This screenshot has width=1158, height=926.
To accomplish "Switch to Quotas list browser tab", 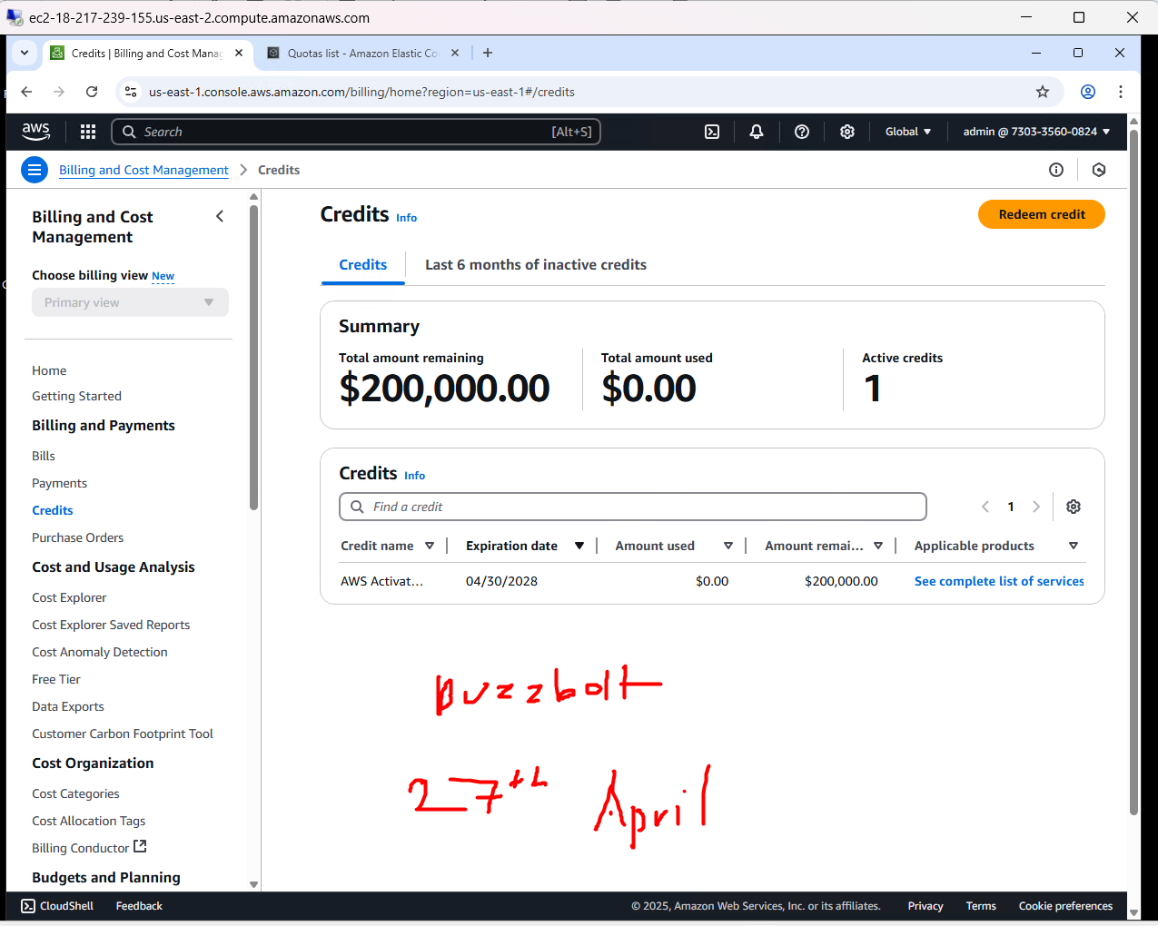I will (364, 53).
